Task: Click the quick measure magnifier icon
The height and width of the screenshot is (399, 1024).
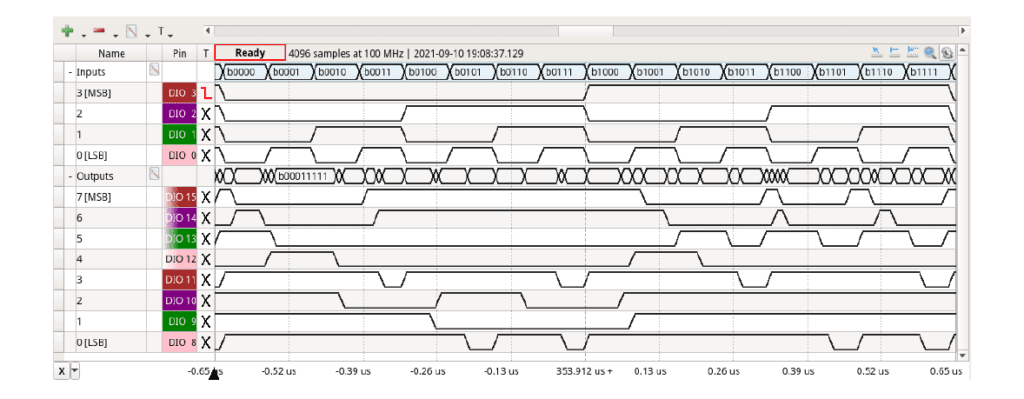Action: [x=930, y=53]
